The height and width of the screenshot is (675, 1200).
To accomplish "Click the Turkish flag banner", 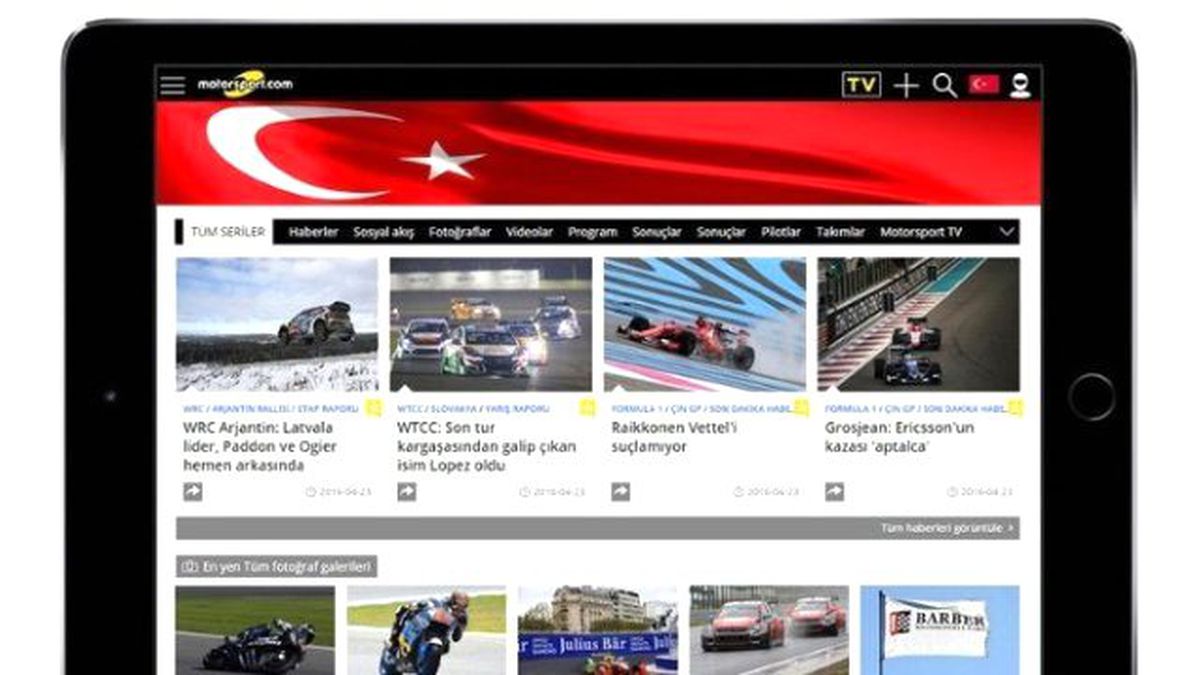I will click(x=598, y=153).
